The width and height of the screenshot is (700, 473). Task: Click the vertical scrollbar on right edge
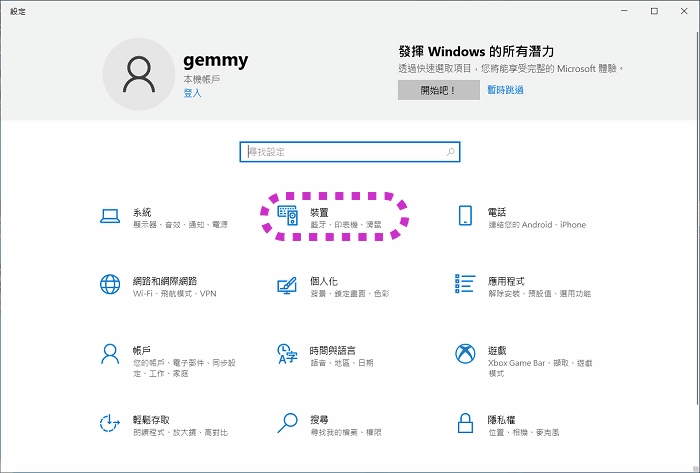pyautogui.click(x=698, y=219)
